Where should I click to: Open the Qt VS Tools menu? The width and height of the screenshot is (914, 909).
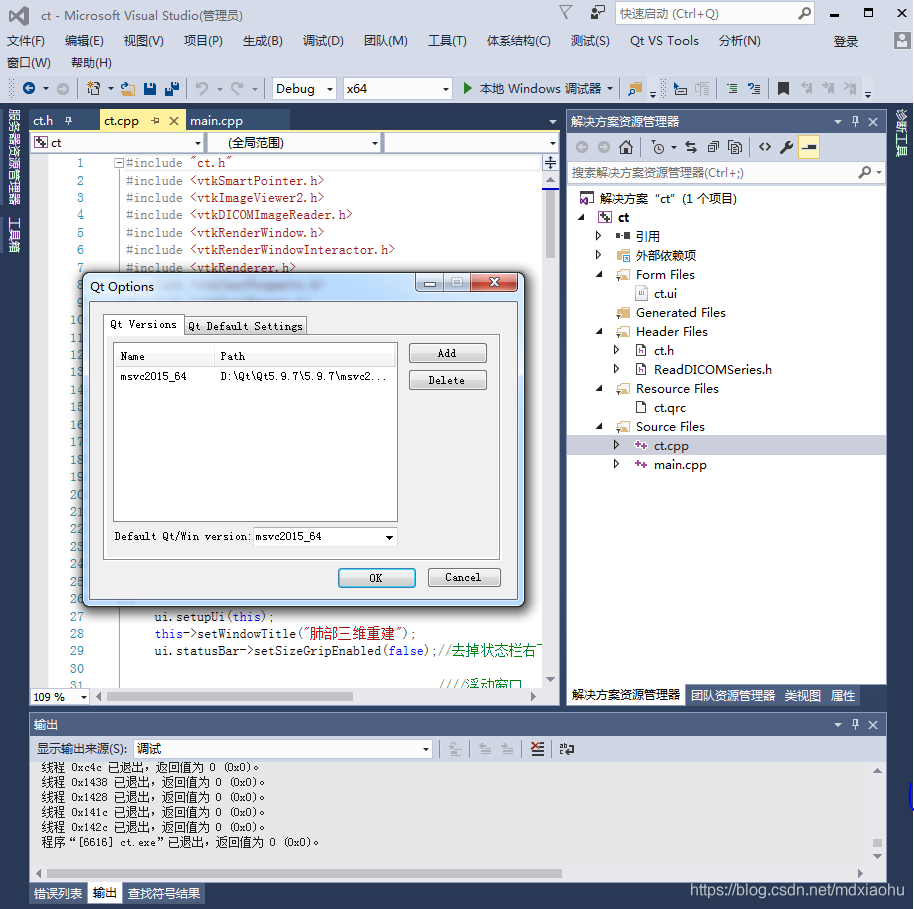tap(664, 41)
